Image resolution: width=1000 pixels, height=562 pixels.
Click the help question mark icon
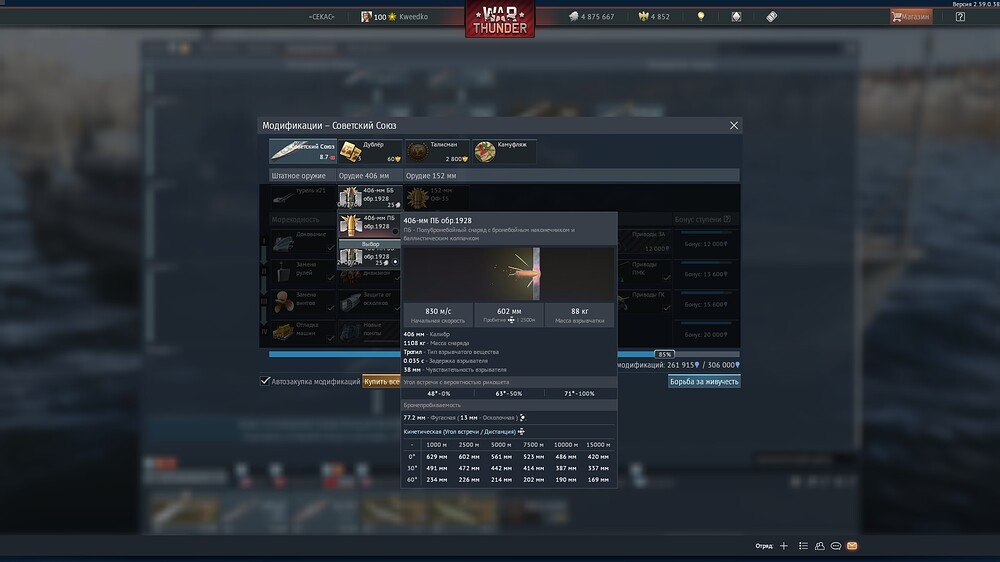[x=960, y=17]
